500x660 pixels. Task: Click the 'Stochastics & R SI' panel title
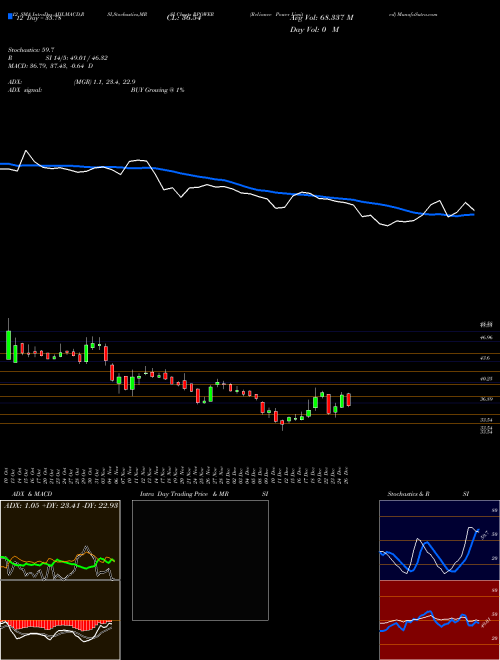coord(429,494)
